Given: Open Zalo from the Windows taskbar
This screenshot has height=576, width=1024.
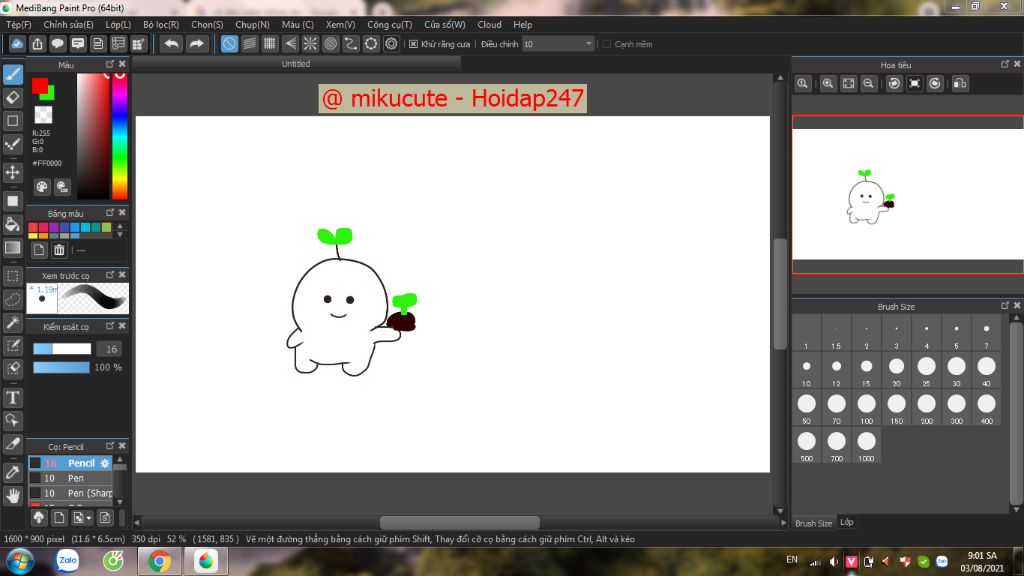Looking at the screenshot, I should coord(67,561).
